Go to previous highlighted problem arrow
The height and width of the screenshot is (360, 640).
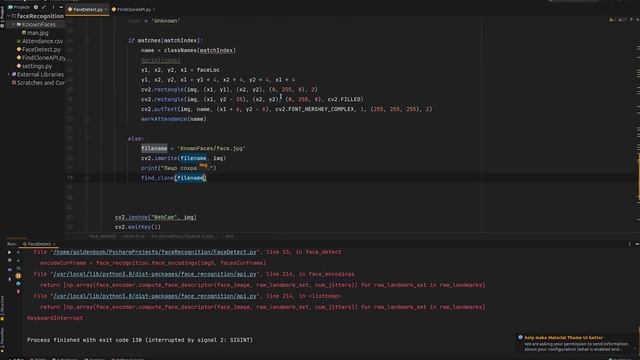tap(631, 20)
